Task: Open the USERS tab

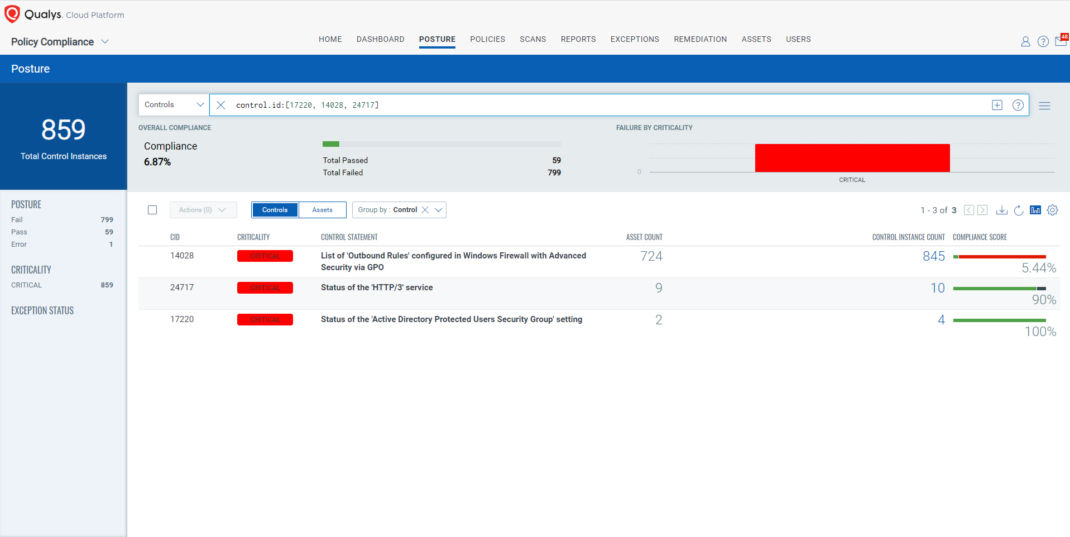Action: (x=798, y=40)
